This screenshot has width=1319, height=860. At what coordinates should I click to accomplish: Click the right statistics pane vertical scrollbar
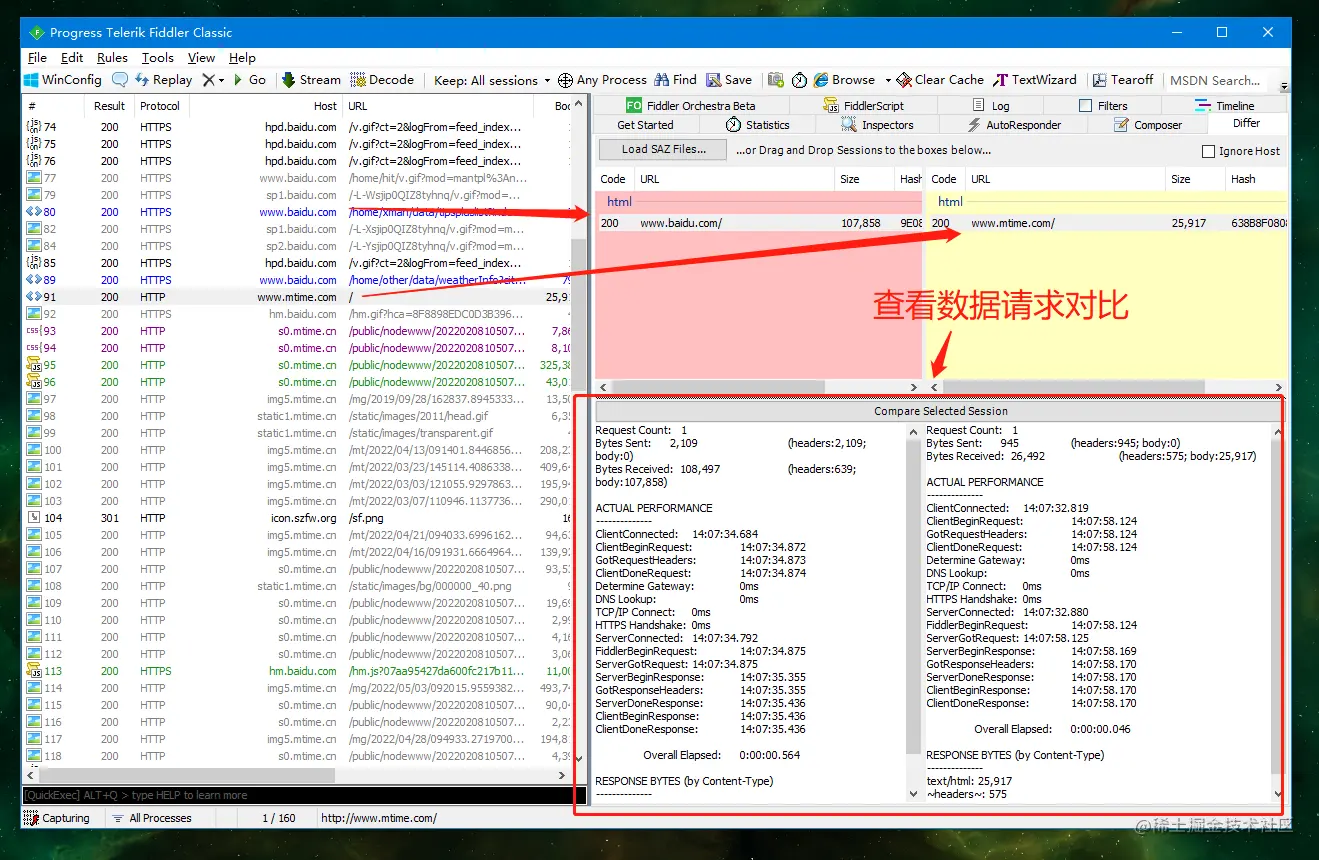click(1276, 612)
